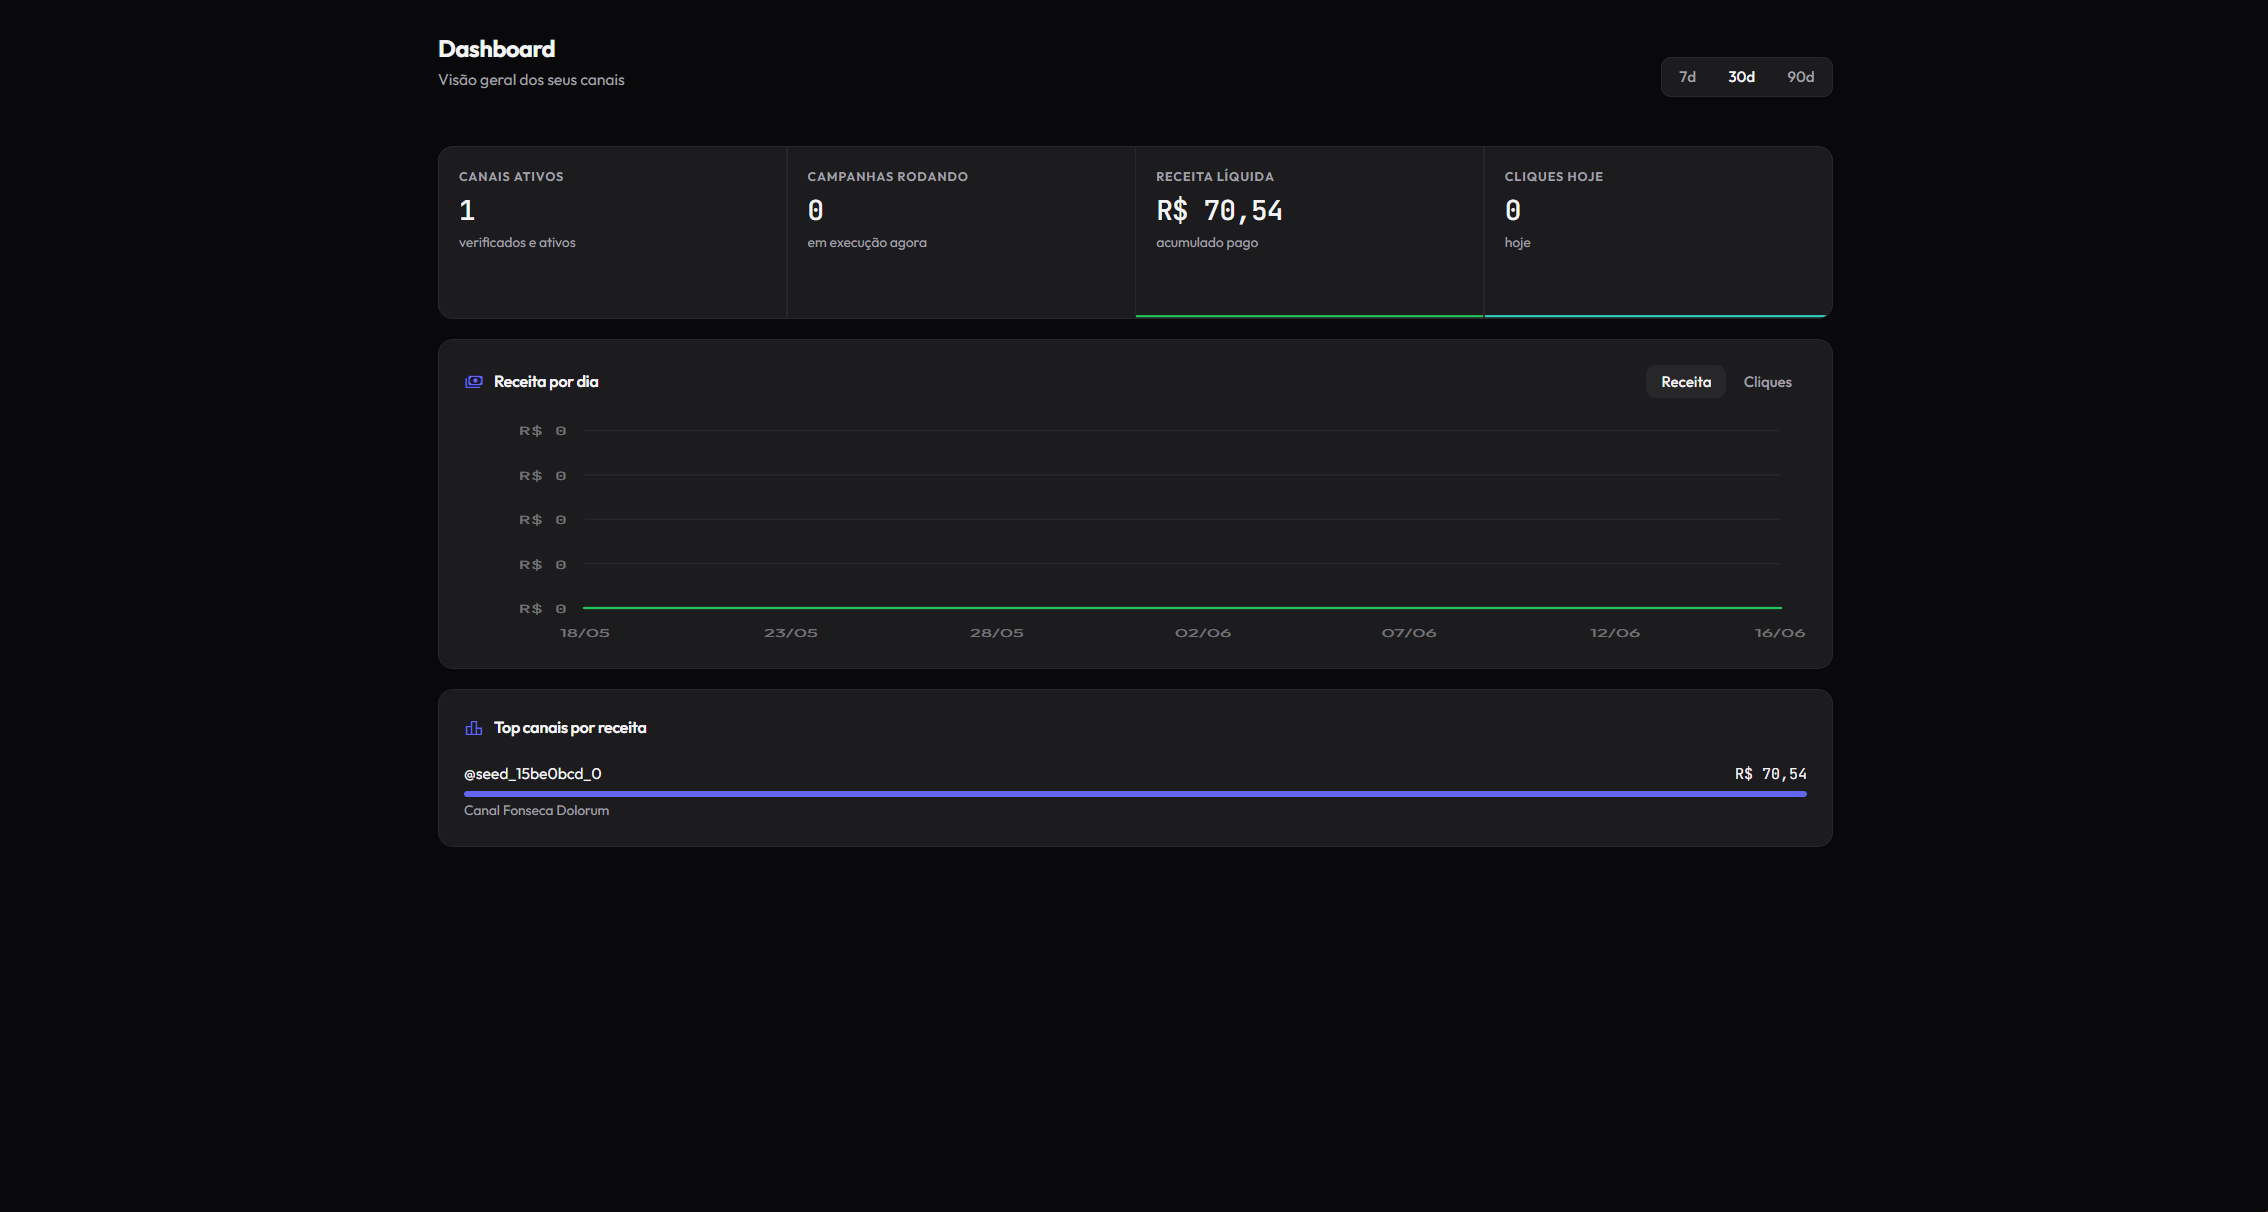2268x1212 pixels.
Task: Click the Receita por dia title
Action: (x=546, y=382)
